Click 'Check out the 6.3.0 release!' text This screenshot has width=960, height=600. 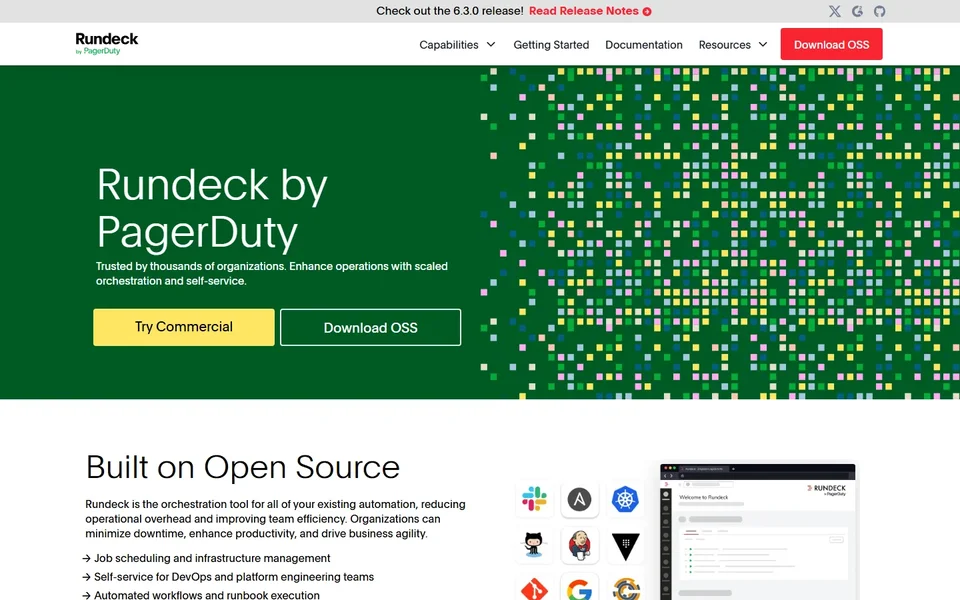449,11
